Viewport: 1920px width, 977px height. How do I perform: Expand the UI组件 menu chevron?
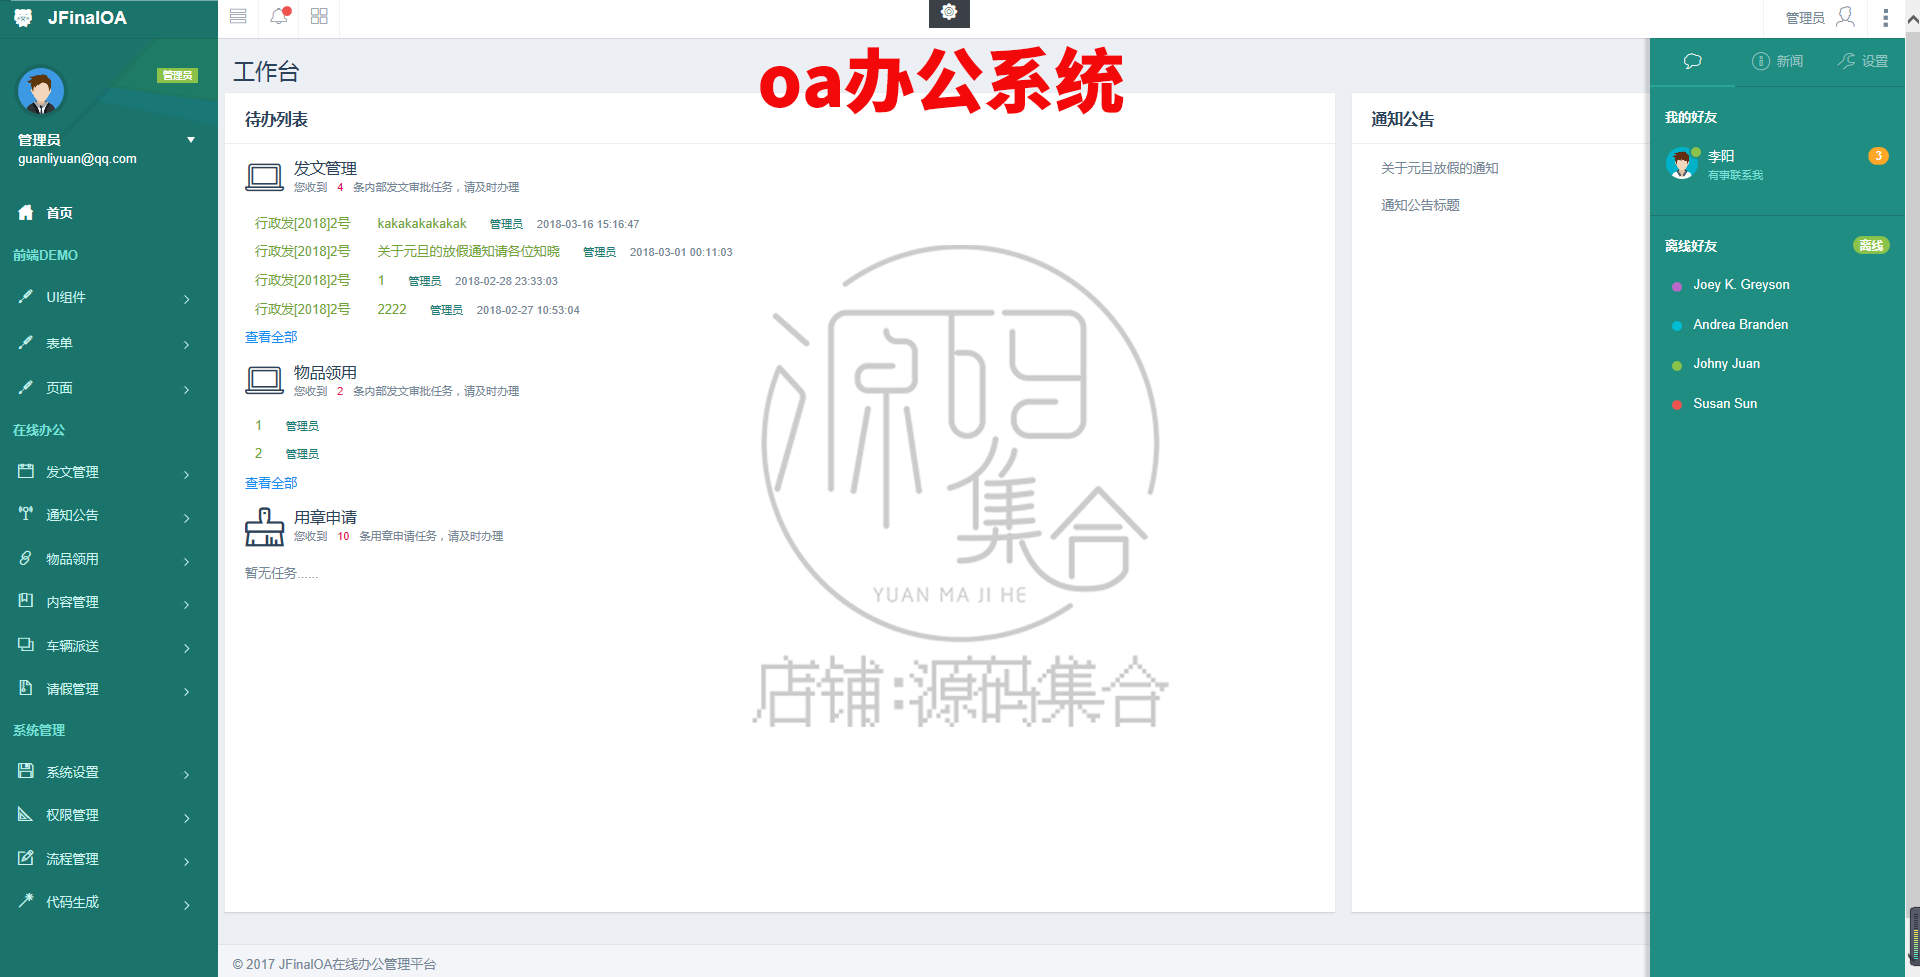coord(187,298)
